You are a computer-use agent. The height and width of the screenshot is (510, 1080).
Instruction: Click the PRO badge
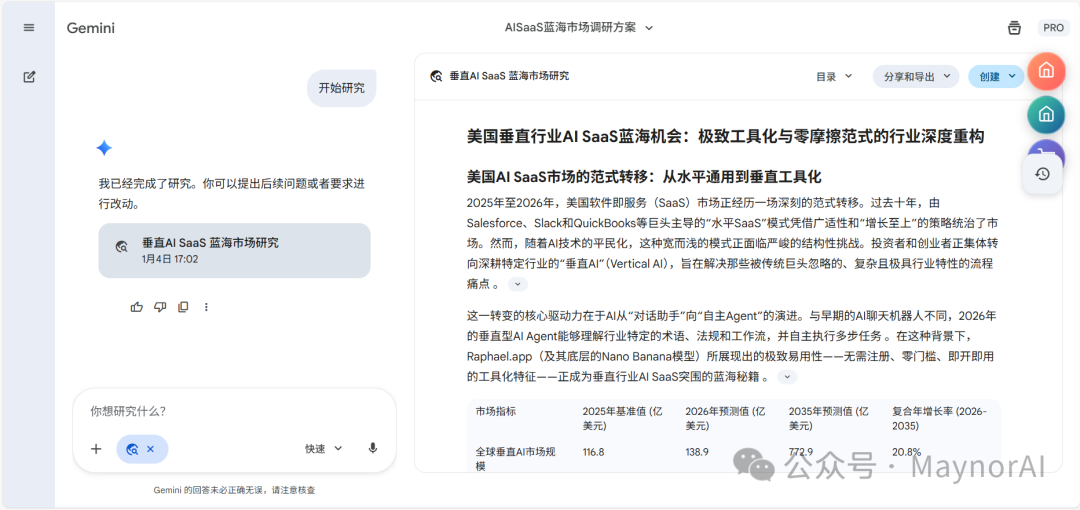[1054, 28]
